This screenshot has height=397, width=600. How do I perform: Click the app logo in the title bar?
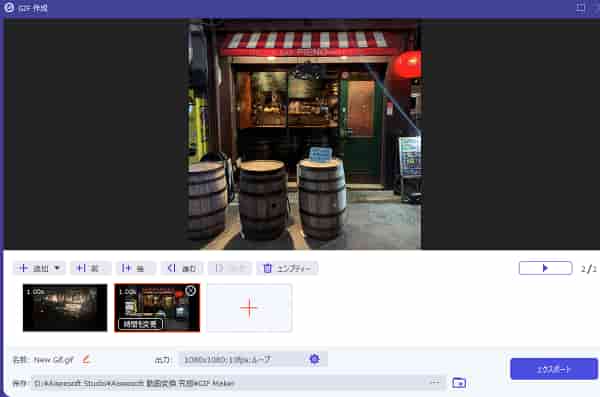pyautogui.click(x=9, y=7)
